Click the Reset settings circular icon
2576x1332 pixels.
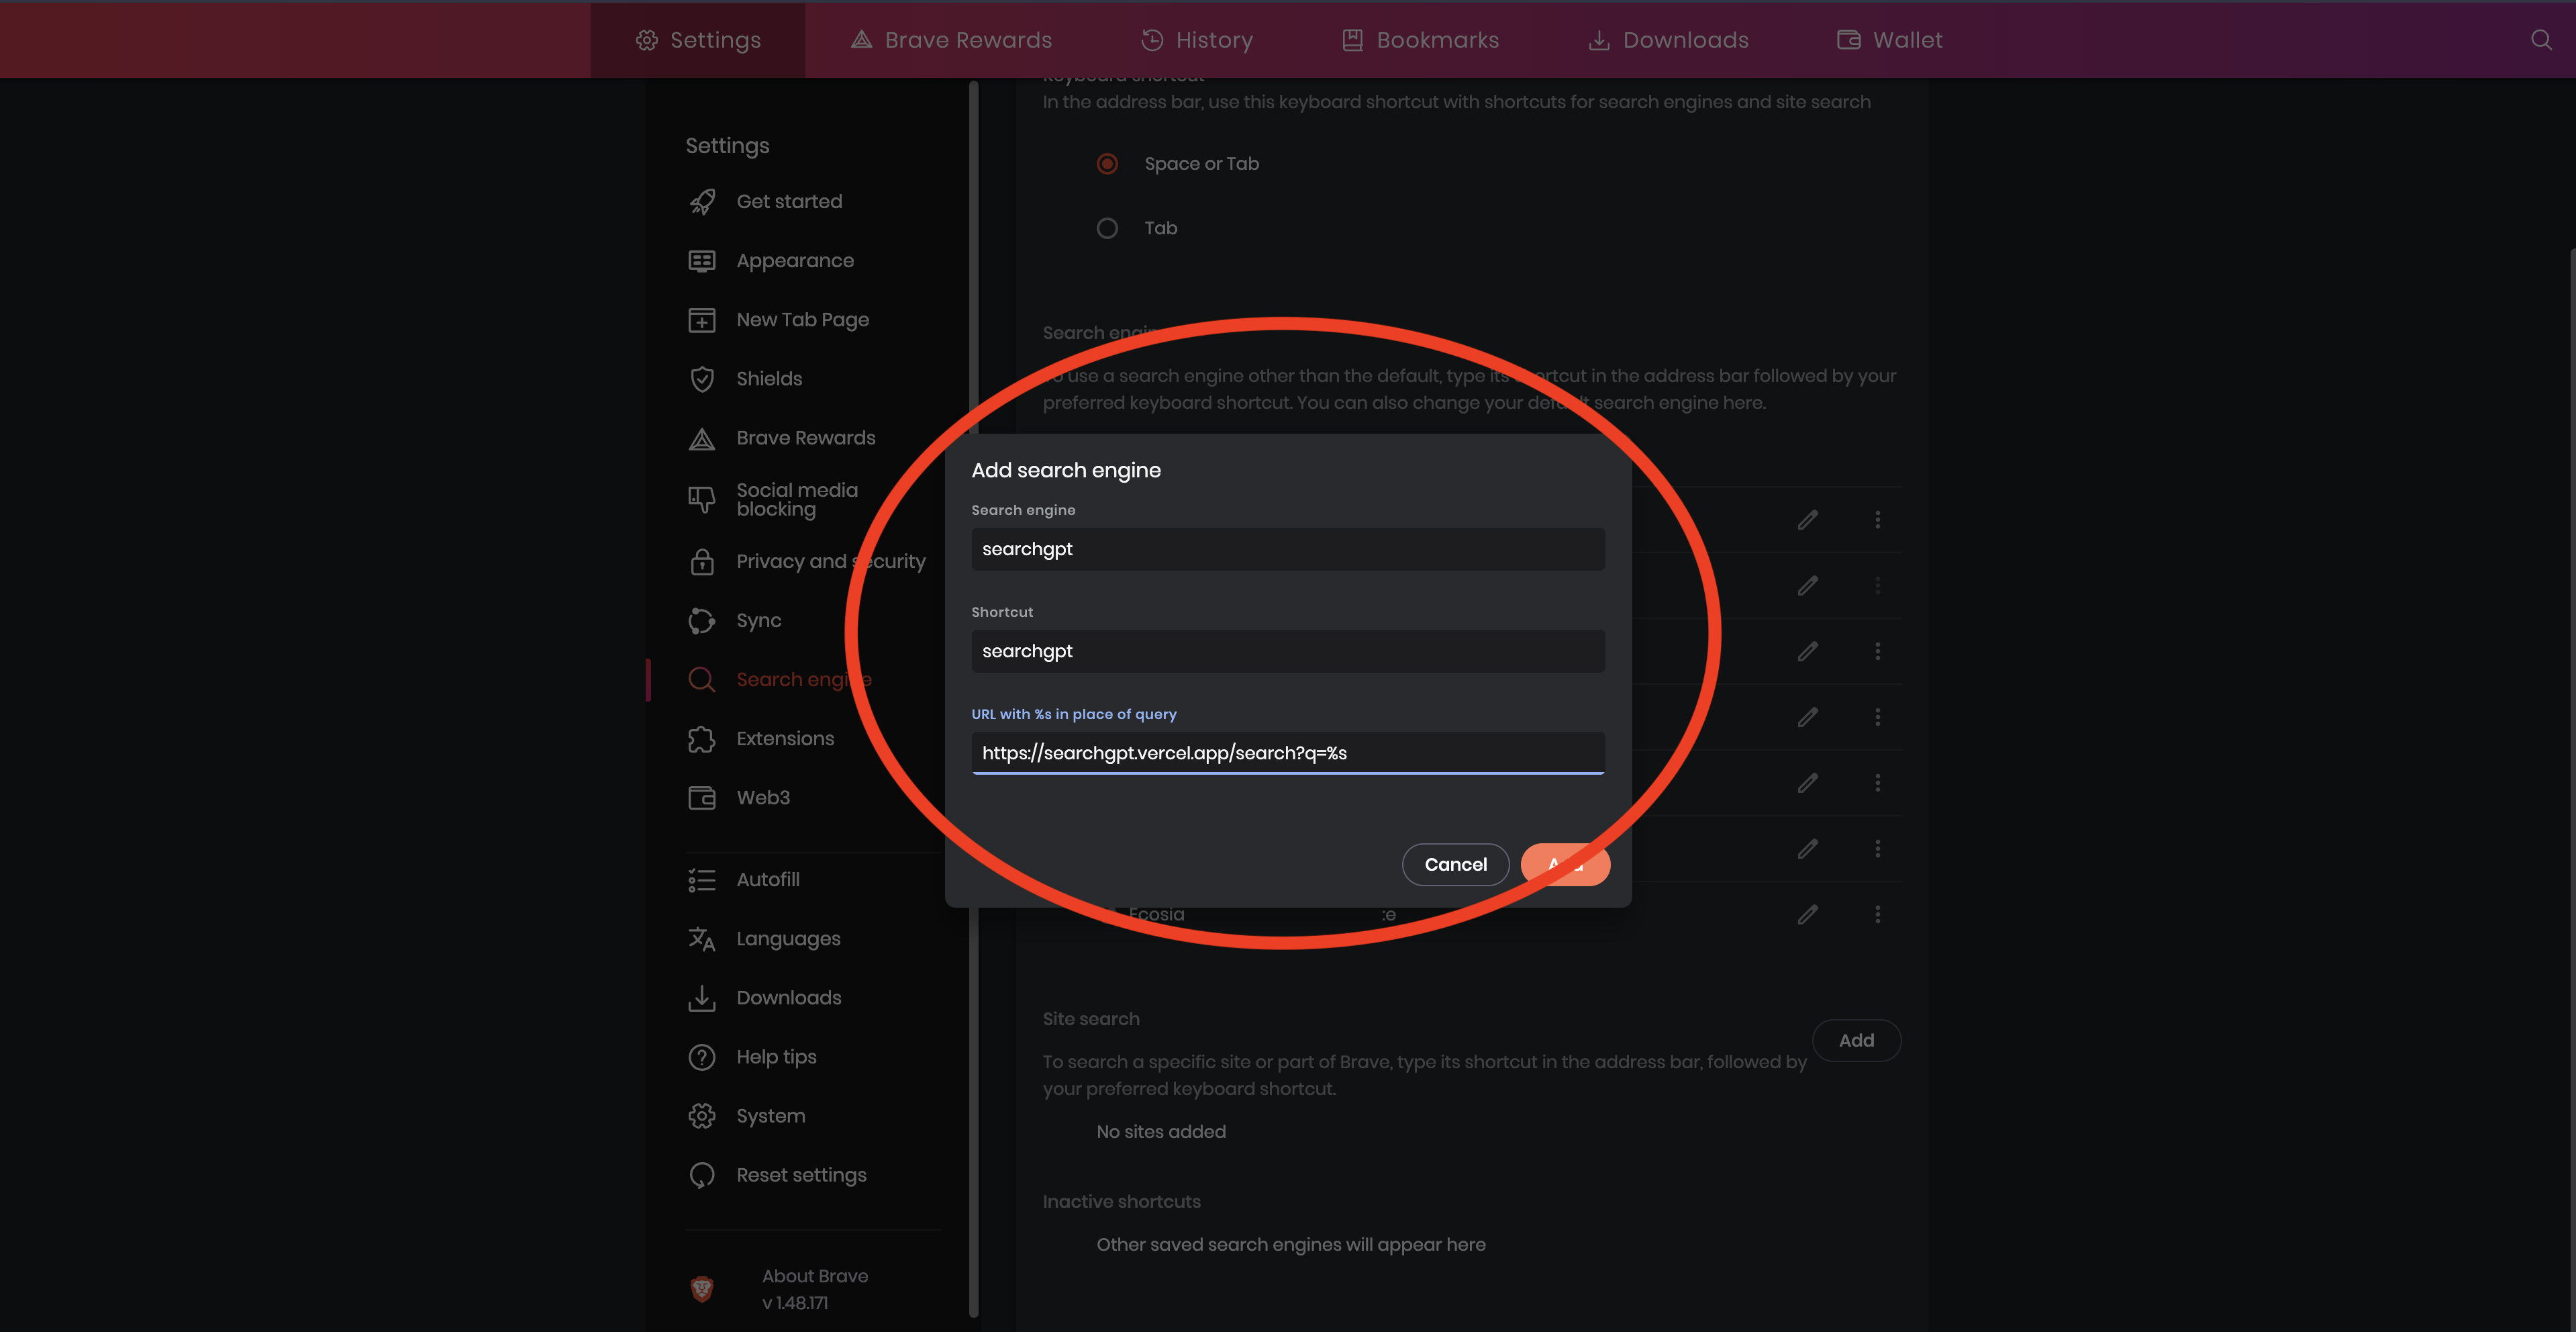pos(703,1174)
